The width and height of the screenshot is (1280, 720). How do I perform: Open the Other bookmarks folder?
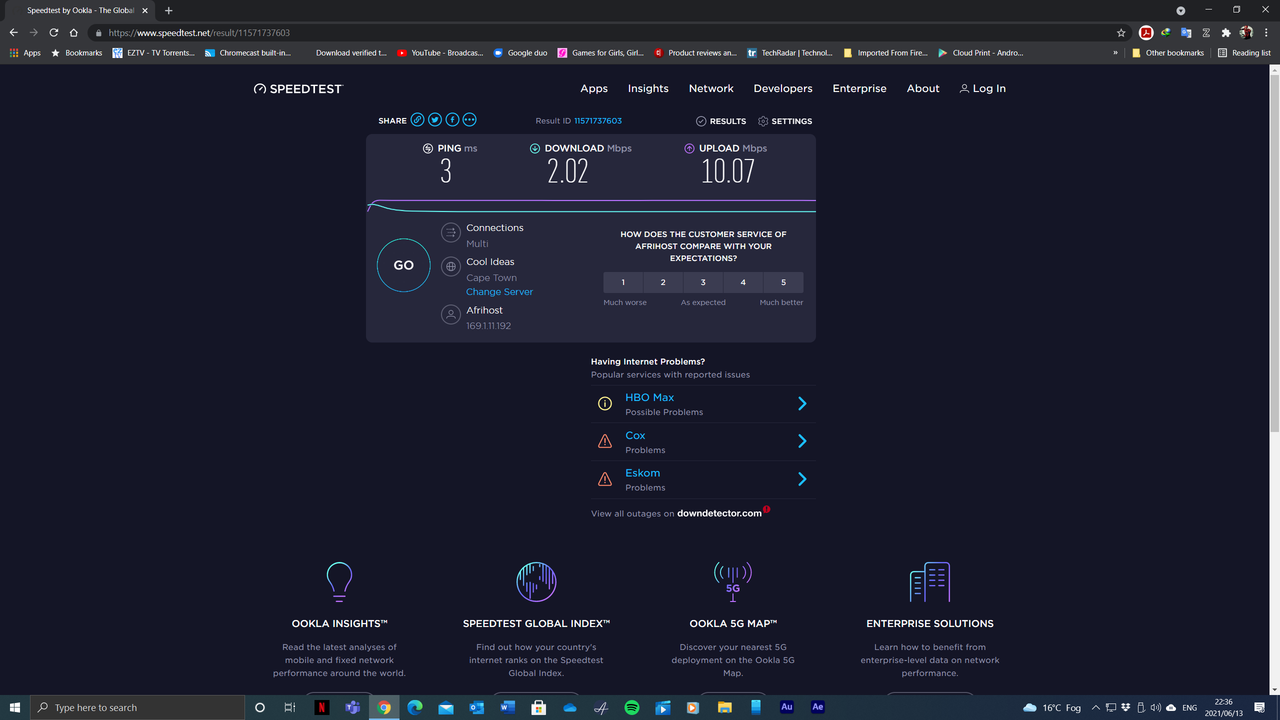pyautogui.click(x=1168, y=53)
